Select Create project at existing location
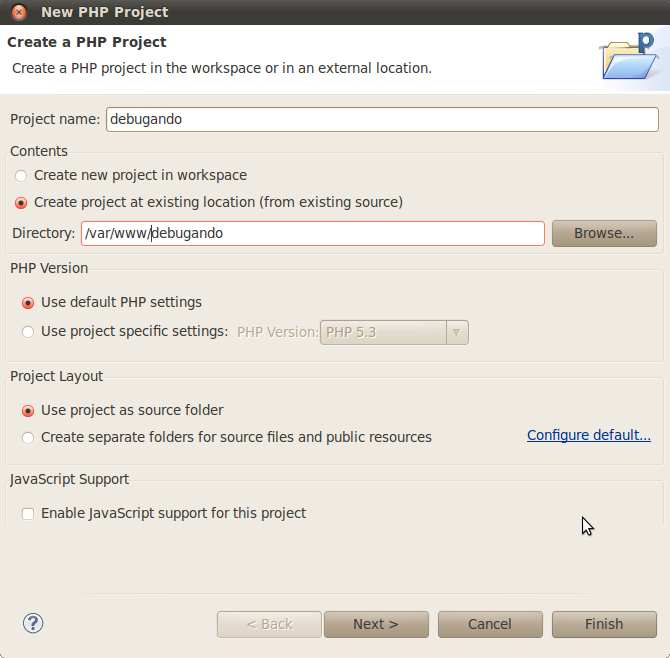 tap(22, 202)
